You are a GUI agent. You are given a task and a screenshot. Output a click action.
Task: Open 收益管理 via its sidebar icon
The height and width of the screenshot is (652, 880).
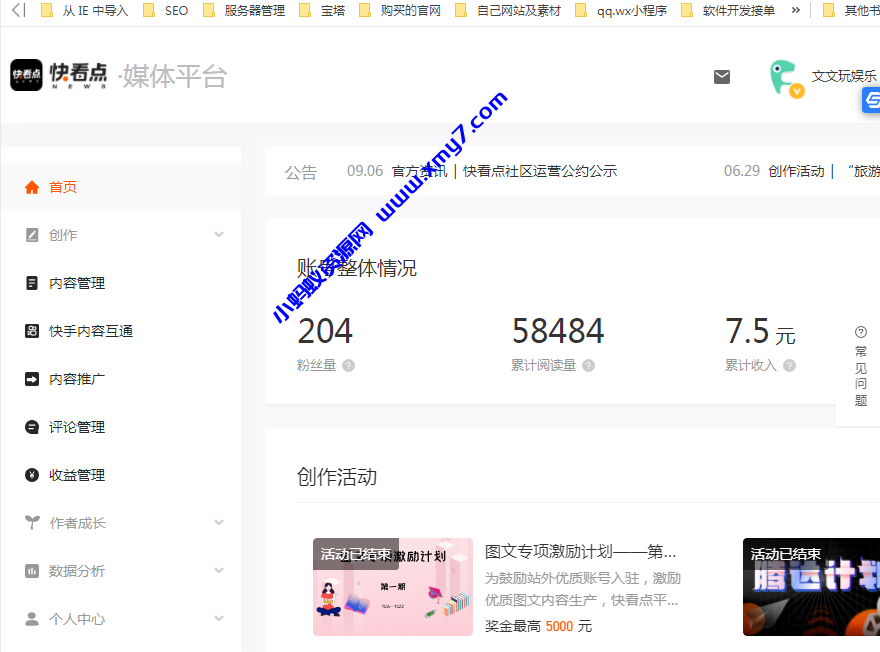(30, 474)
